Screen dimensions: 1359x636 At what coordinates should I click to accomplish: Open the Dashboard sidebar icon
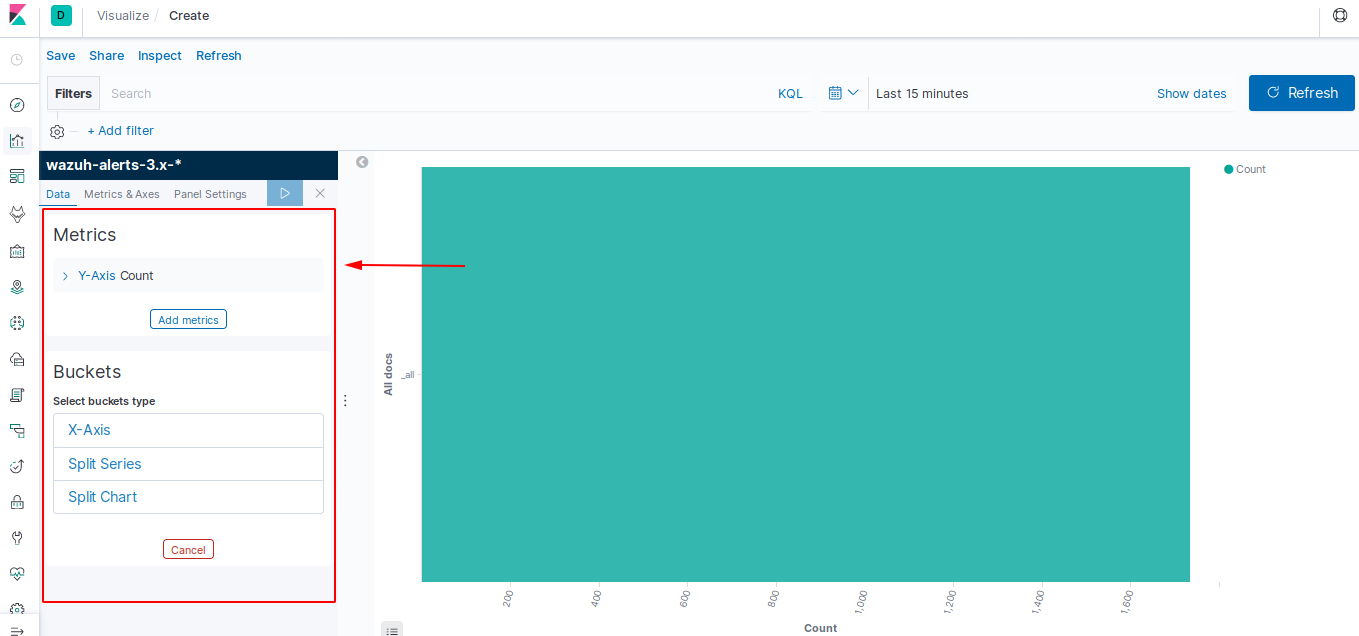17,177
